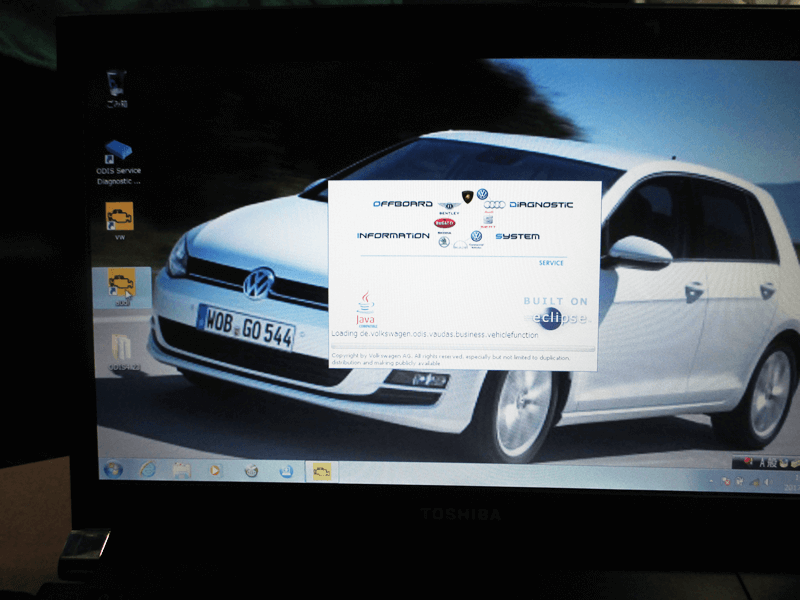Click the red Bugatti logo on the splash
The image size is (800, 600).
[444, 223]
